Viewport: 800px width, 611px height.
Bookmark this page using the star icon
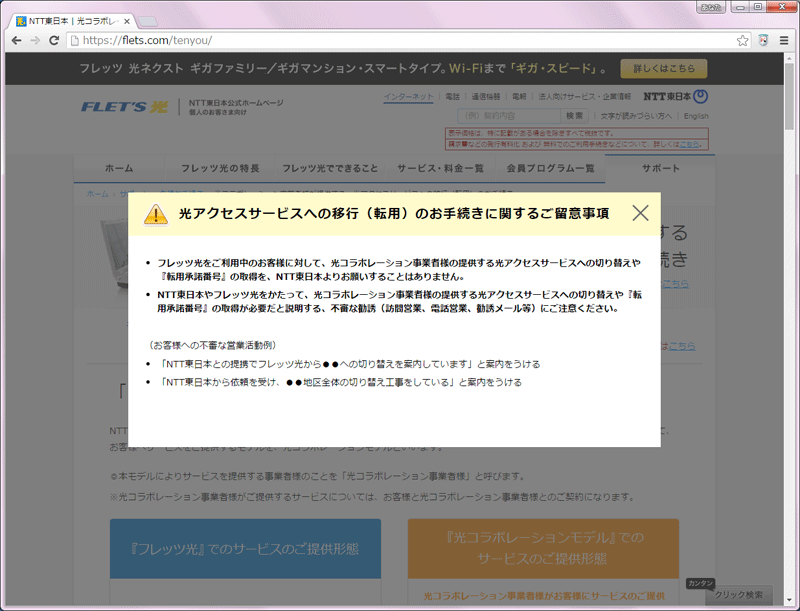point(741,41)
